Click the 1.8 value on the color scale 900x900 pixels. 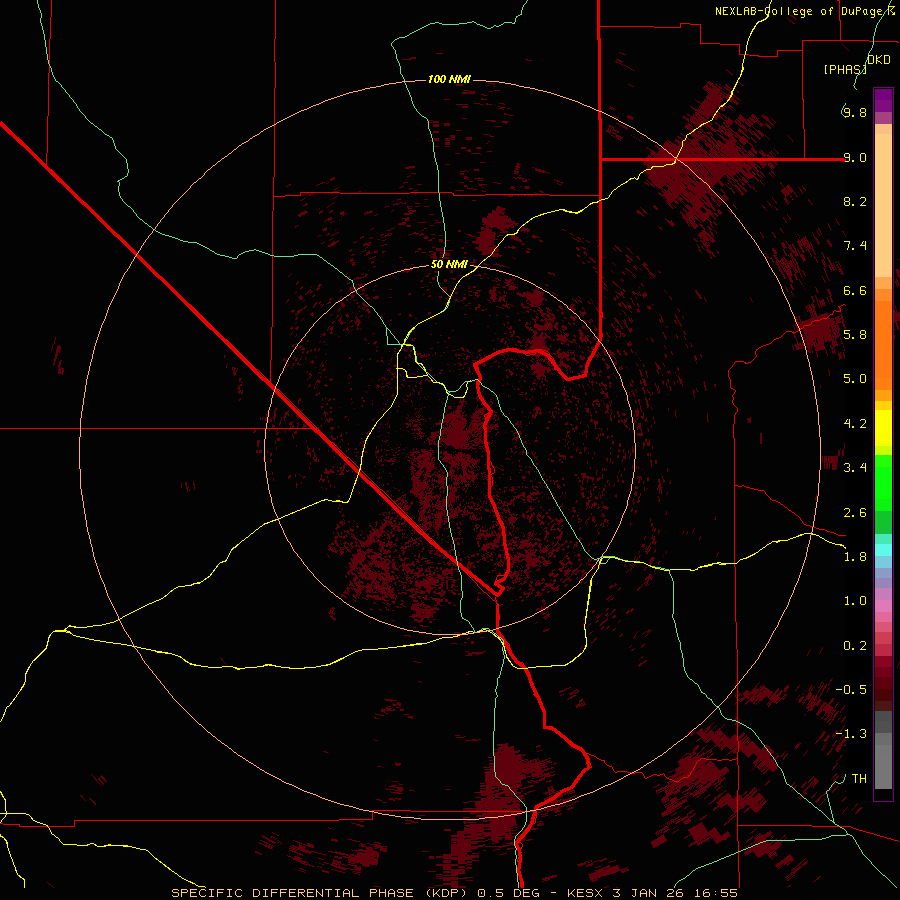click(855, 557)
